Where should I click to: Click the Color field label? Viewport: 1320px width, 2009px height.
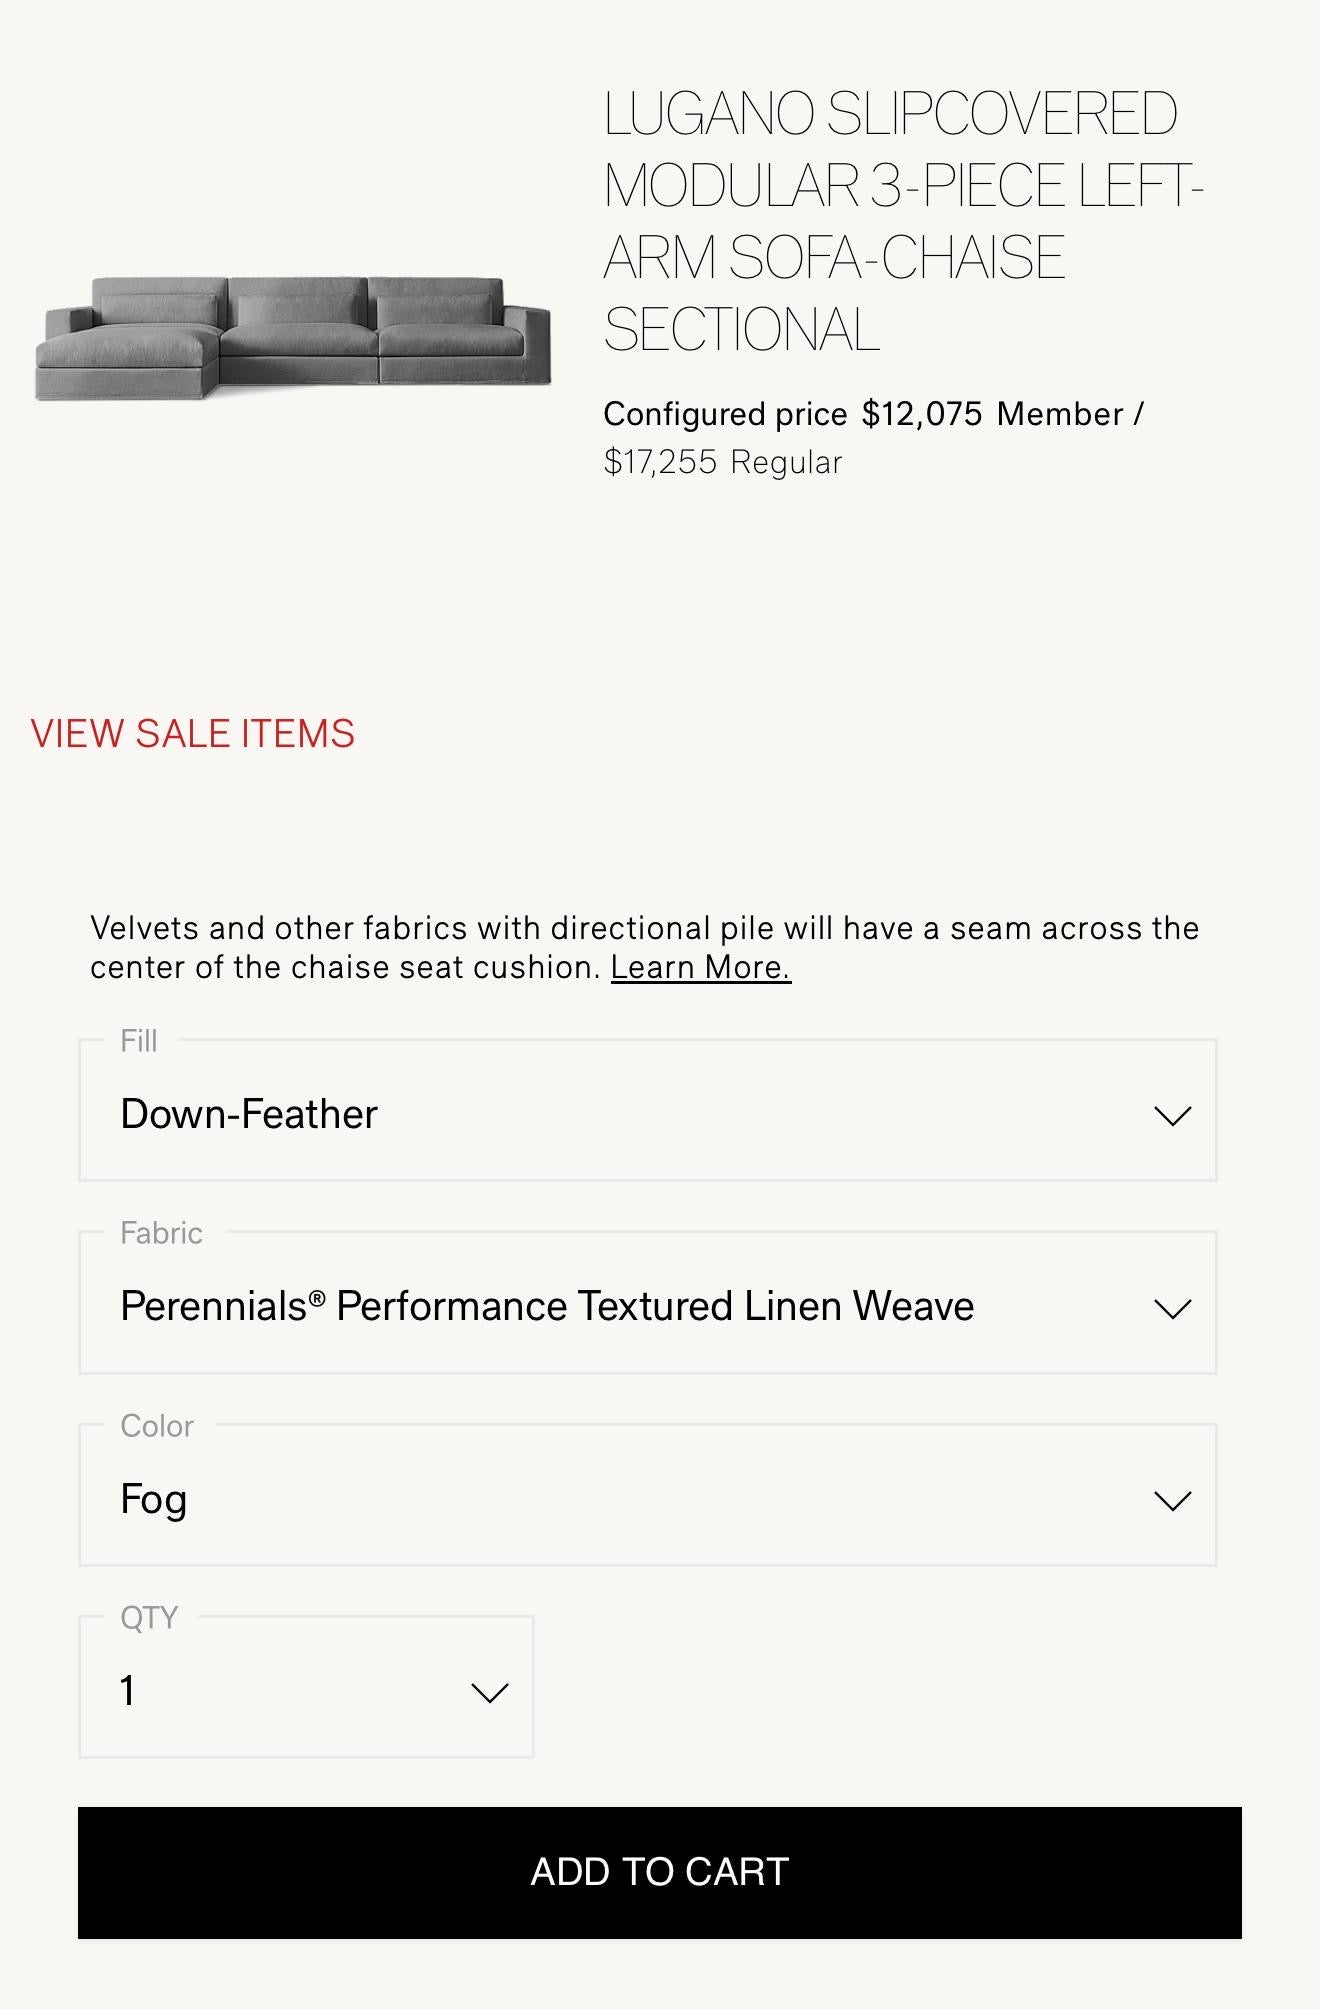click(157, 1426)
